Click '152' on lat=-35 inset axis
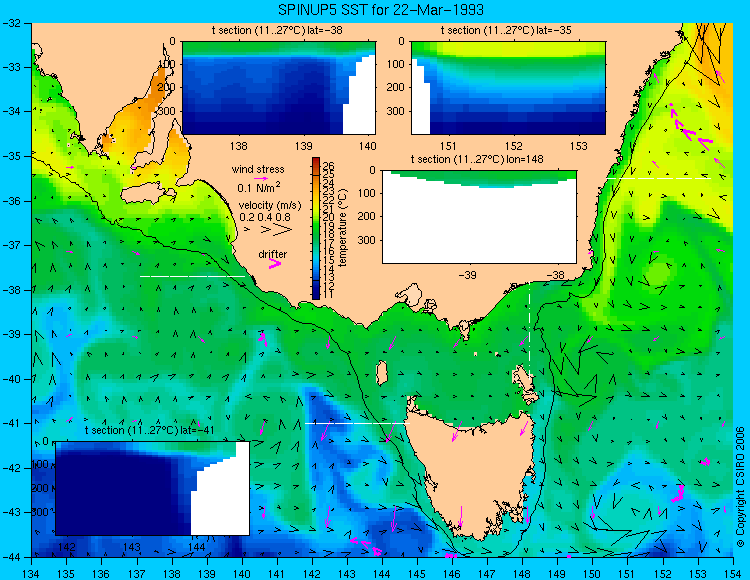The height and width of the screenshot is (580, 750). point(514,146)
